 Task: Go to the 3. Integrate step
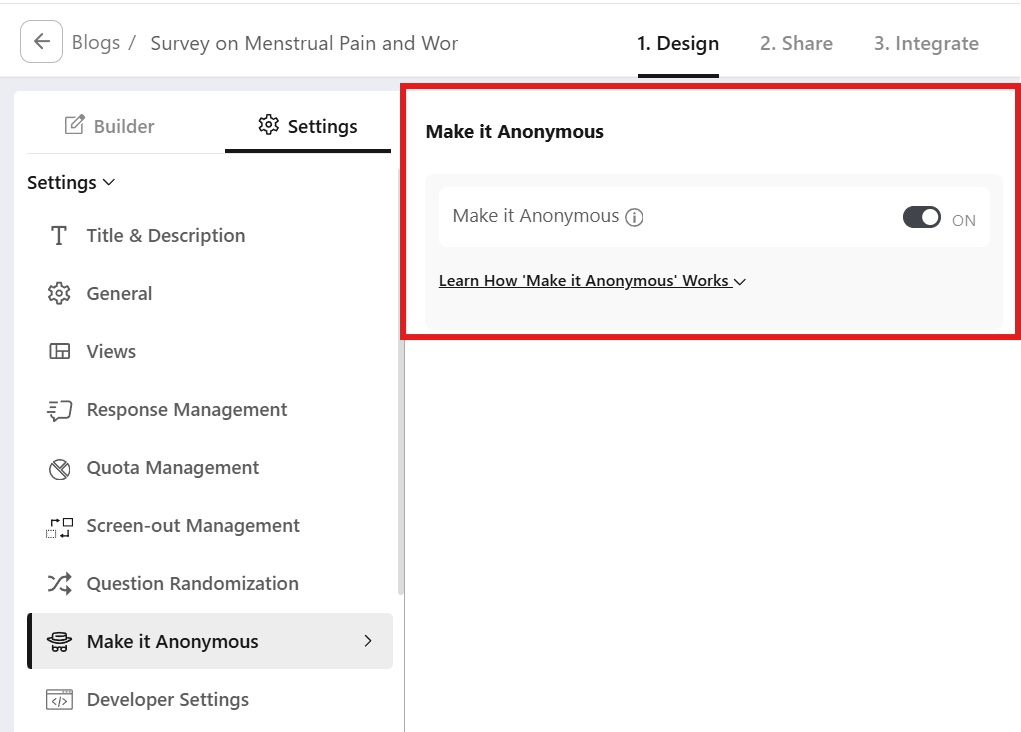[926, 44]
